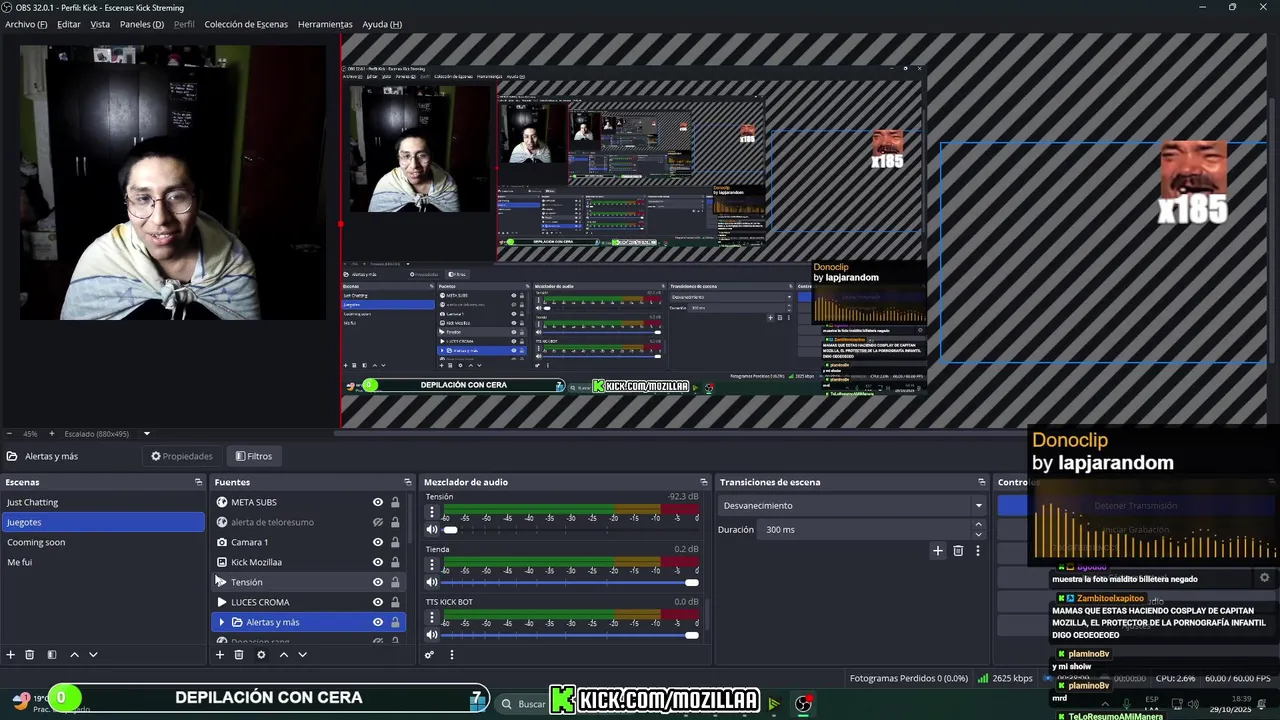Hide the META SUBS source
This screenshot has width=1280, height=720.
pyautogui.click(x=378, y=502)
